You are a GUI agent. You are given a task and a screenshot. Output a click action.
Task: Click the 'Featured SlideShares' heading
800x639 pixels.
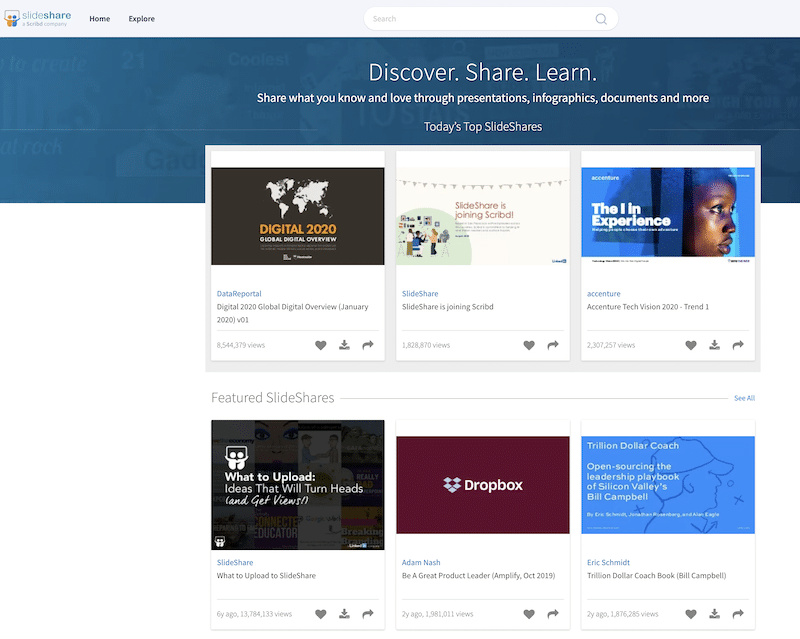(x=272, y=398)
